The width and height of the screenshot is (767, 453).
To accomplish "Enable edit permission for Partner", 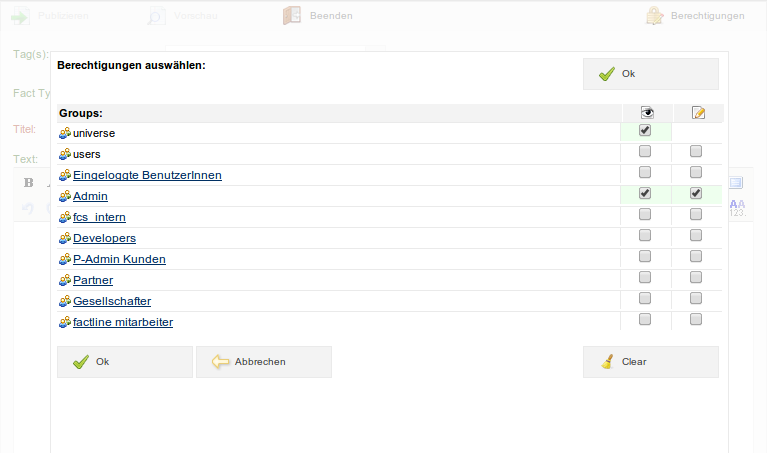I will click(696, 278).
